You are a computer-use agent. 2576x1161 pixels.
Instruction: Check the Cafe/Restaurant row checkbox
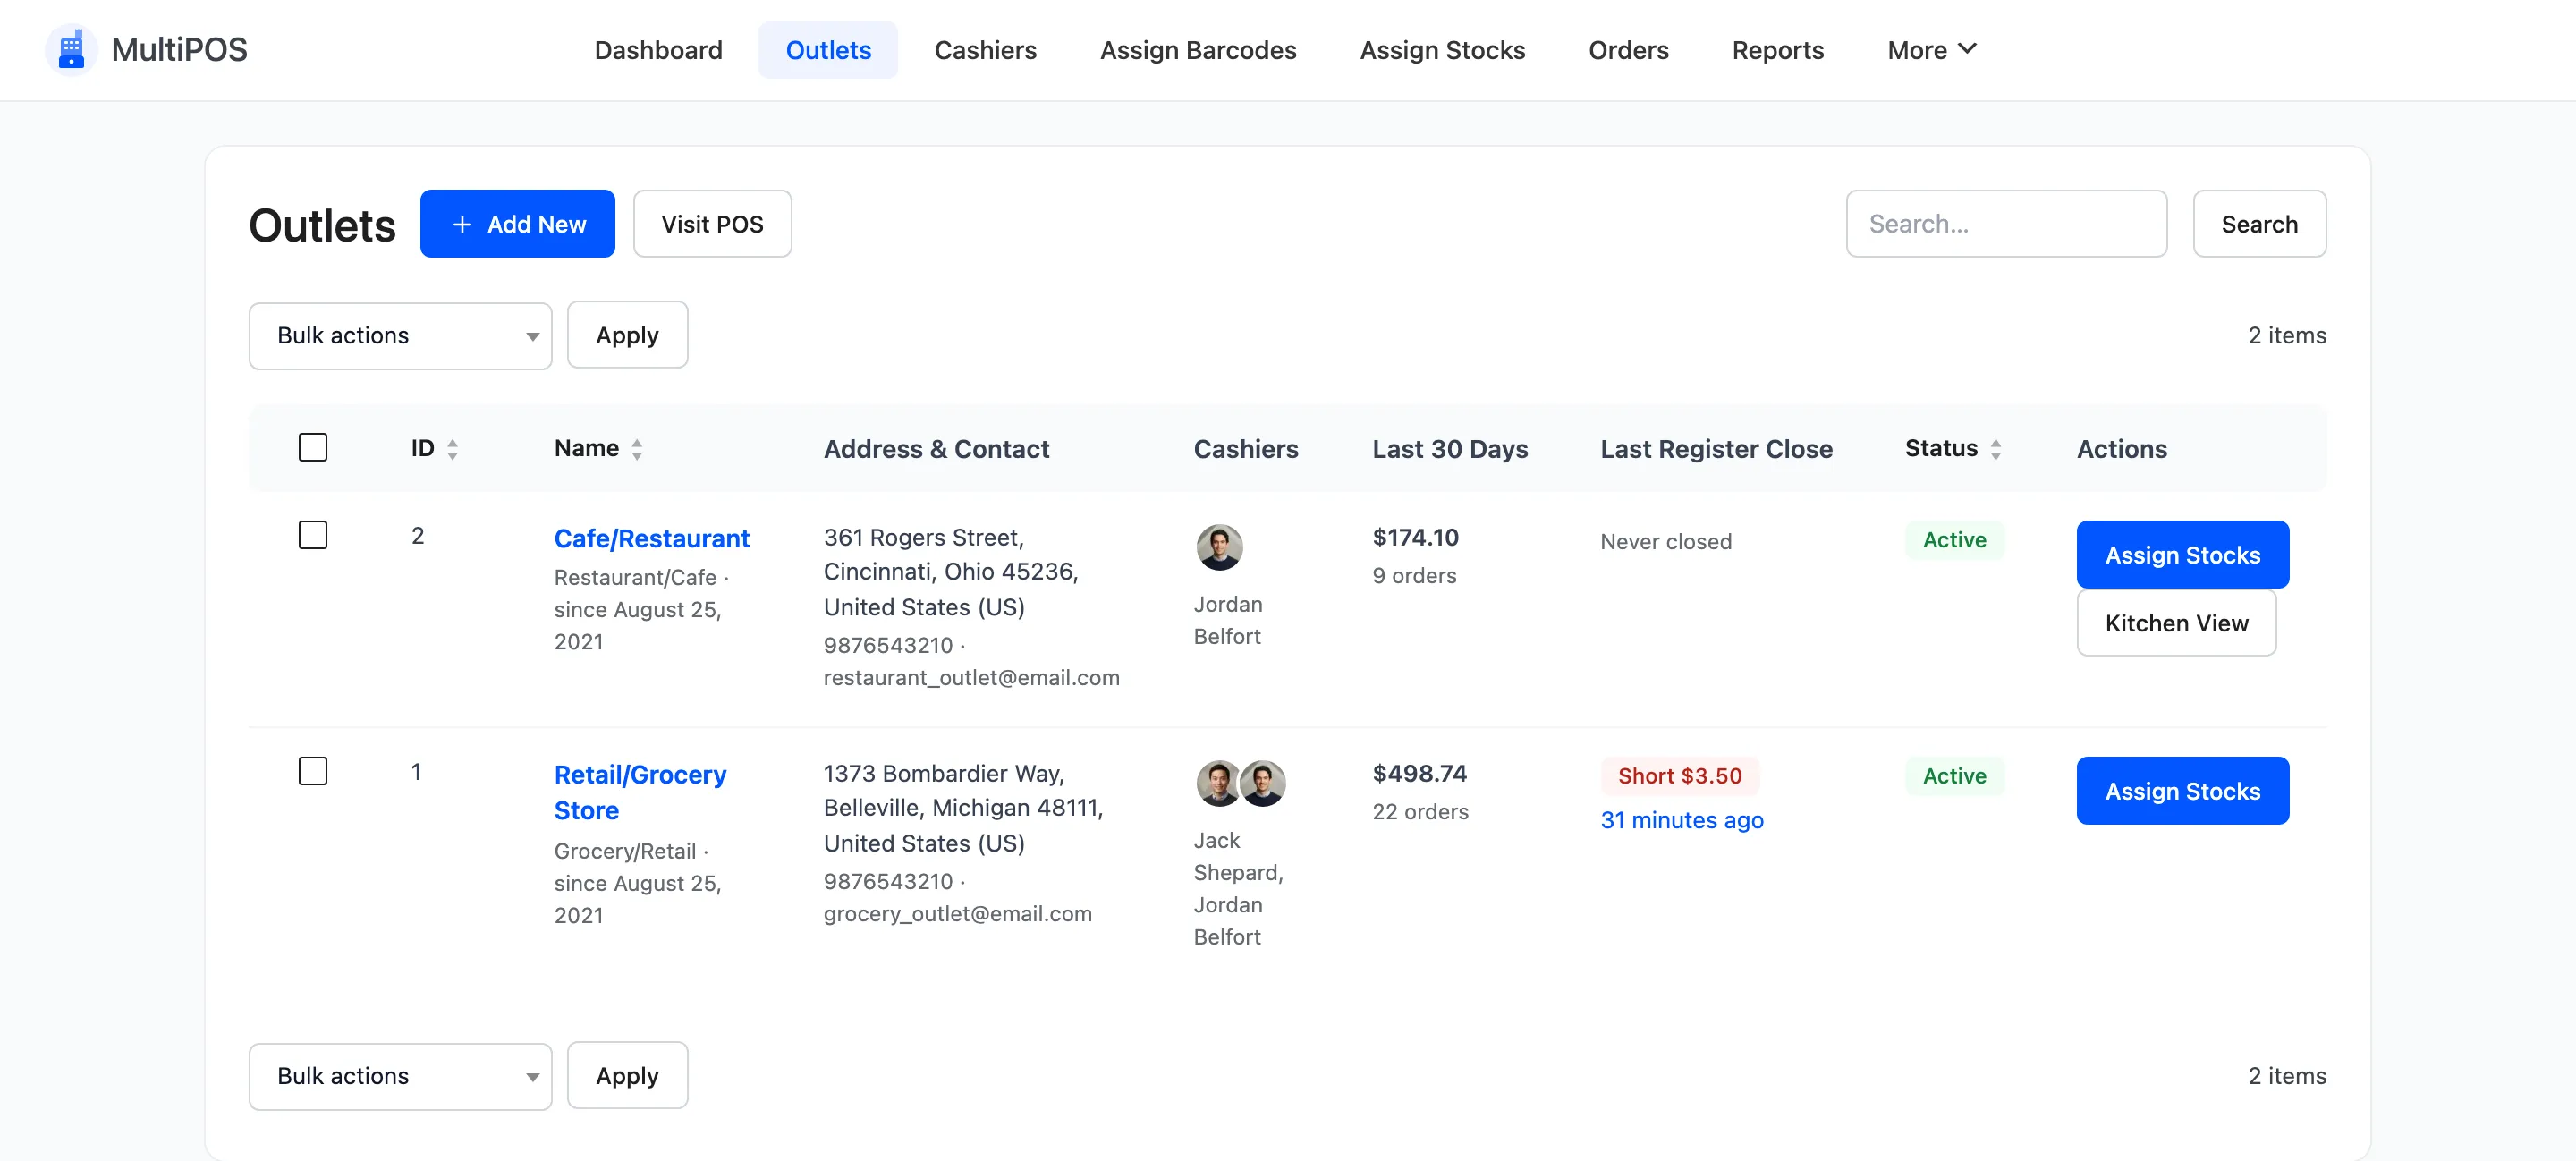313,535
